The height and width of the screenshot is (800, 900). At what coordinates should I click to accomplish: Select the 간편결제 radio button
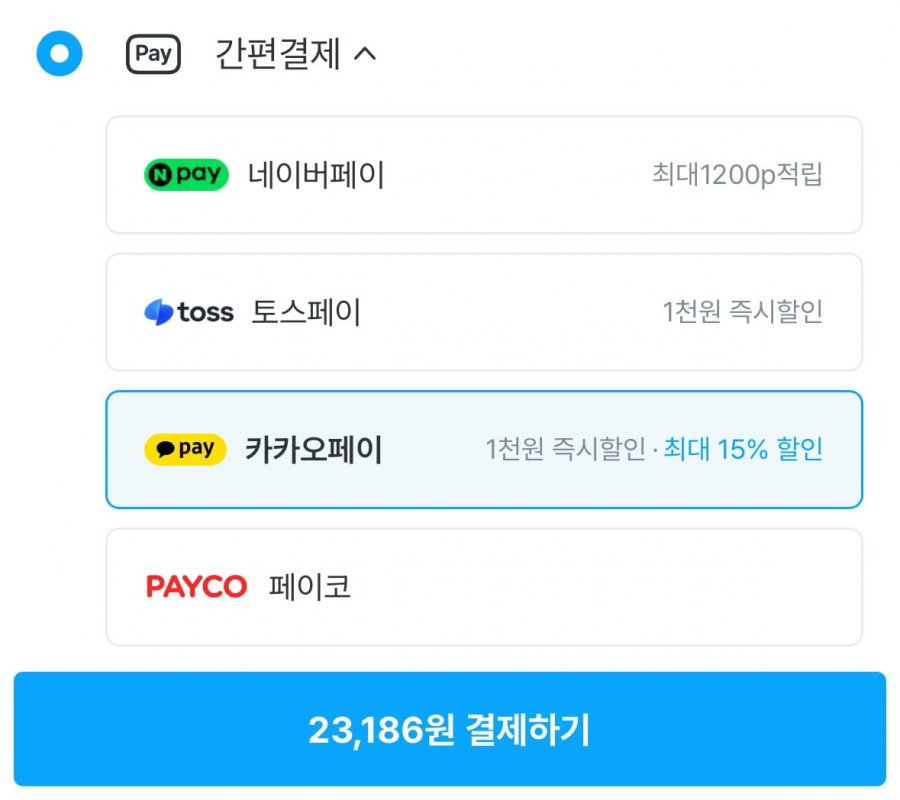[59, 53]
